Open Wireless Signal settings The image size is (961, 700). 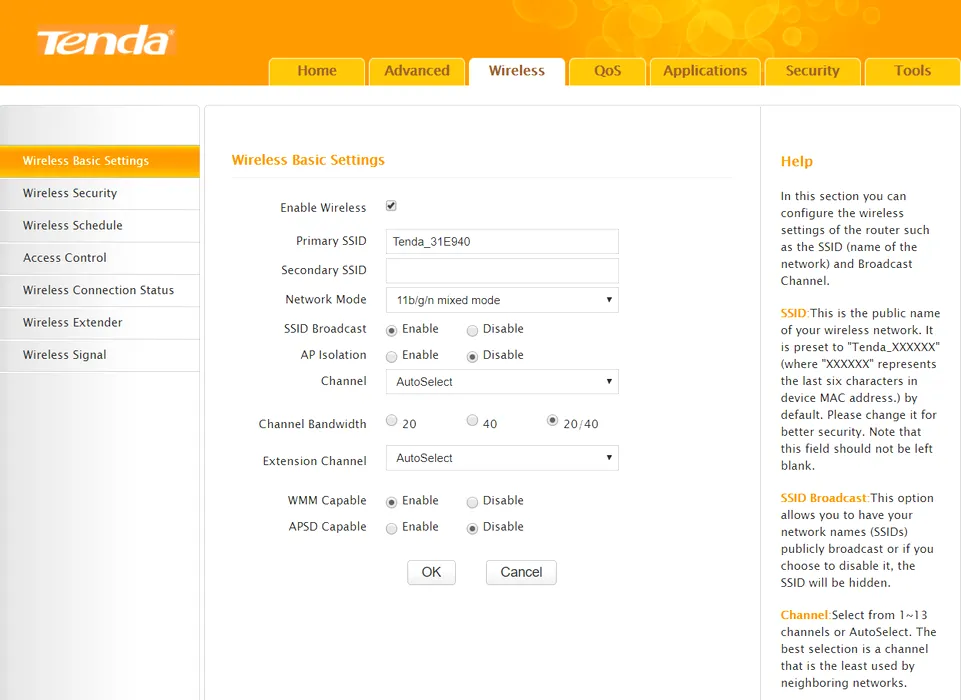tap(100, 355)
